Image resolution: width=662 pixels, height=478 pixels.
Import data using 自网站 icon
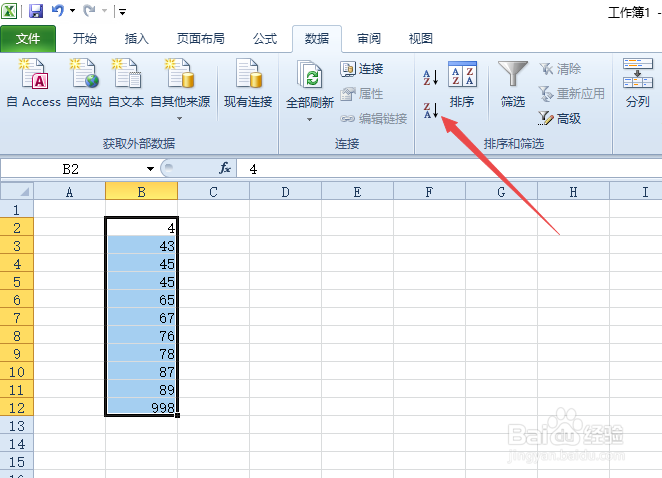click(84, 84)
